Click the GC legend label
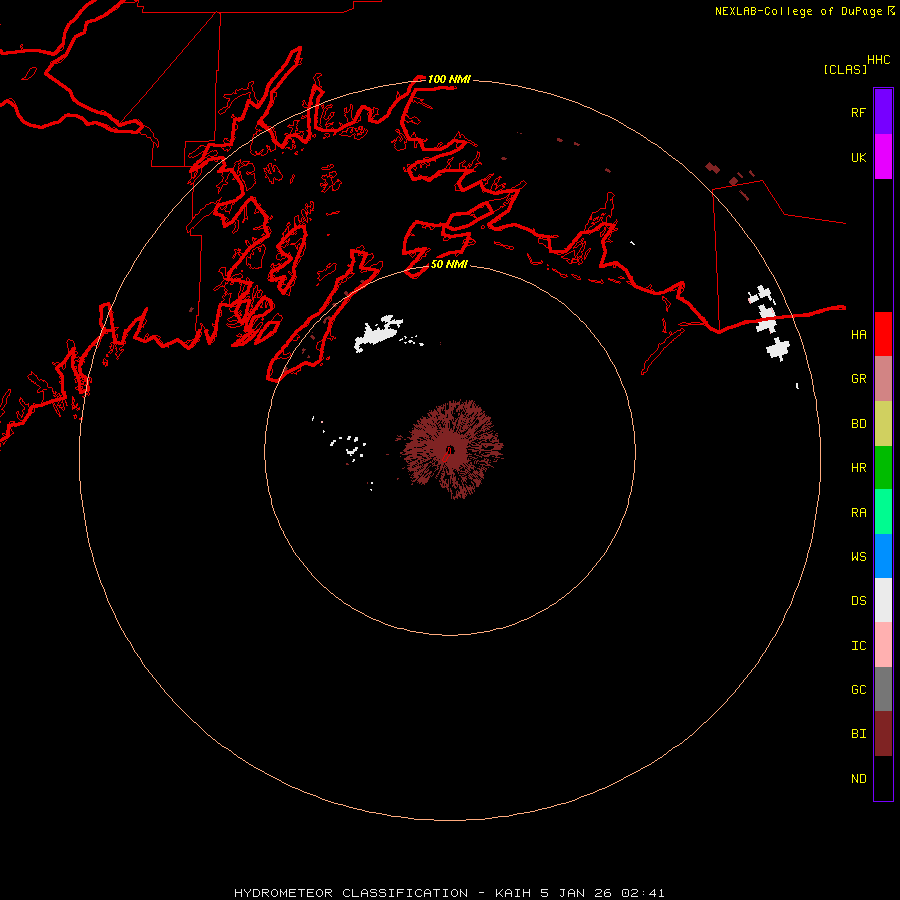This screenshot has height=900, width=900. (x=858, y=690)
